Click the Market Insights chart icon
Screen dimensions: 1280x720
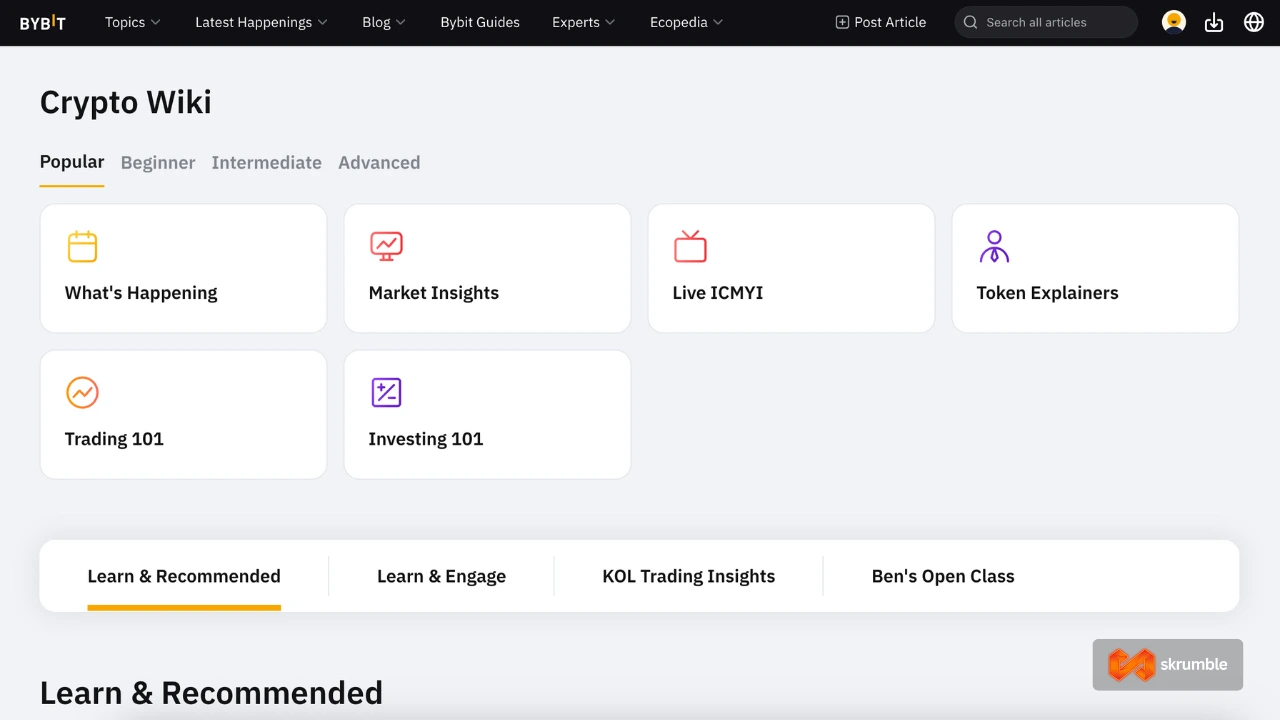pyautogui.click(x=386, y=246)
